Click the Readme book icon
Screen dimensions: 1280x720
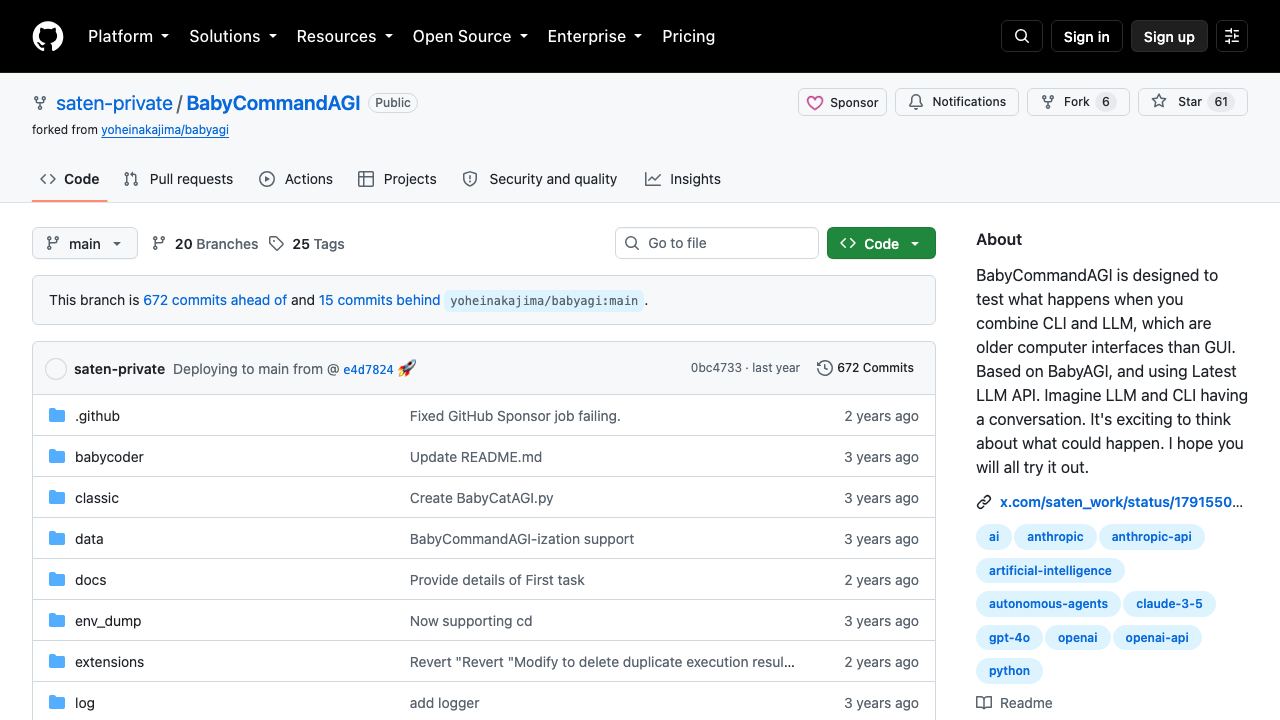pyautogui.click(x=984, y=703)
